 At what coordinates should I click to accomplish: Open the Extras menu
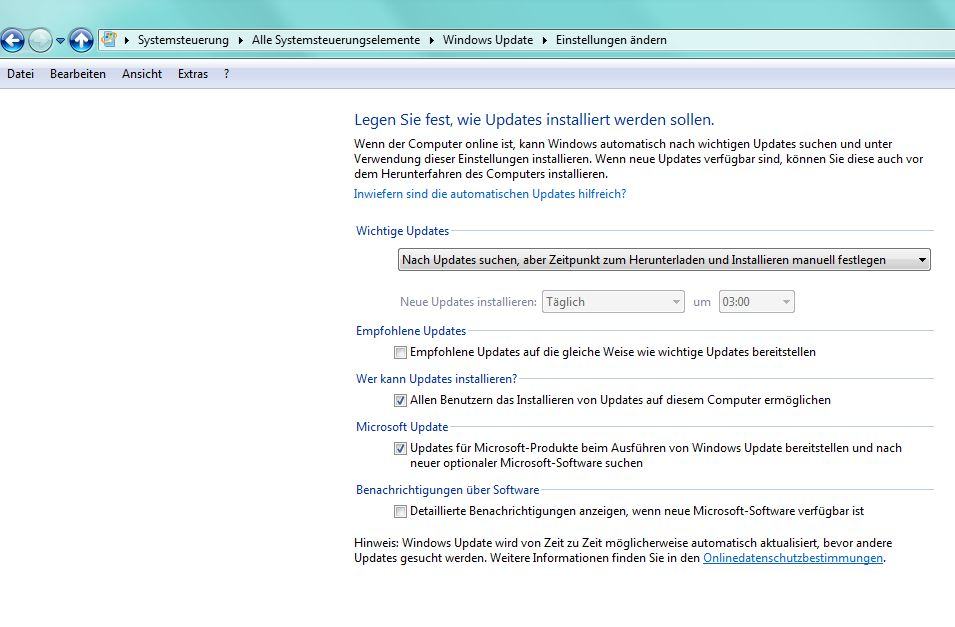pyautogui.click(x=193, y=74)
